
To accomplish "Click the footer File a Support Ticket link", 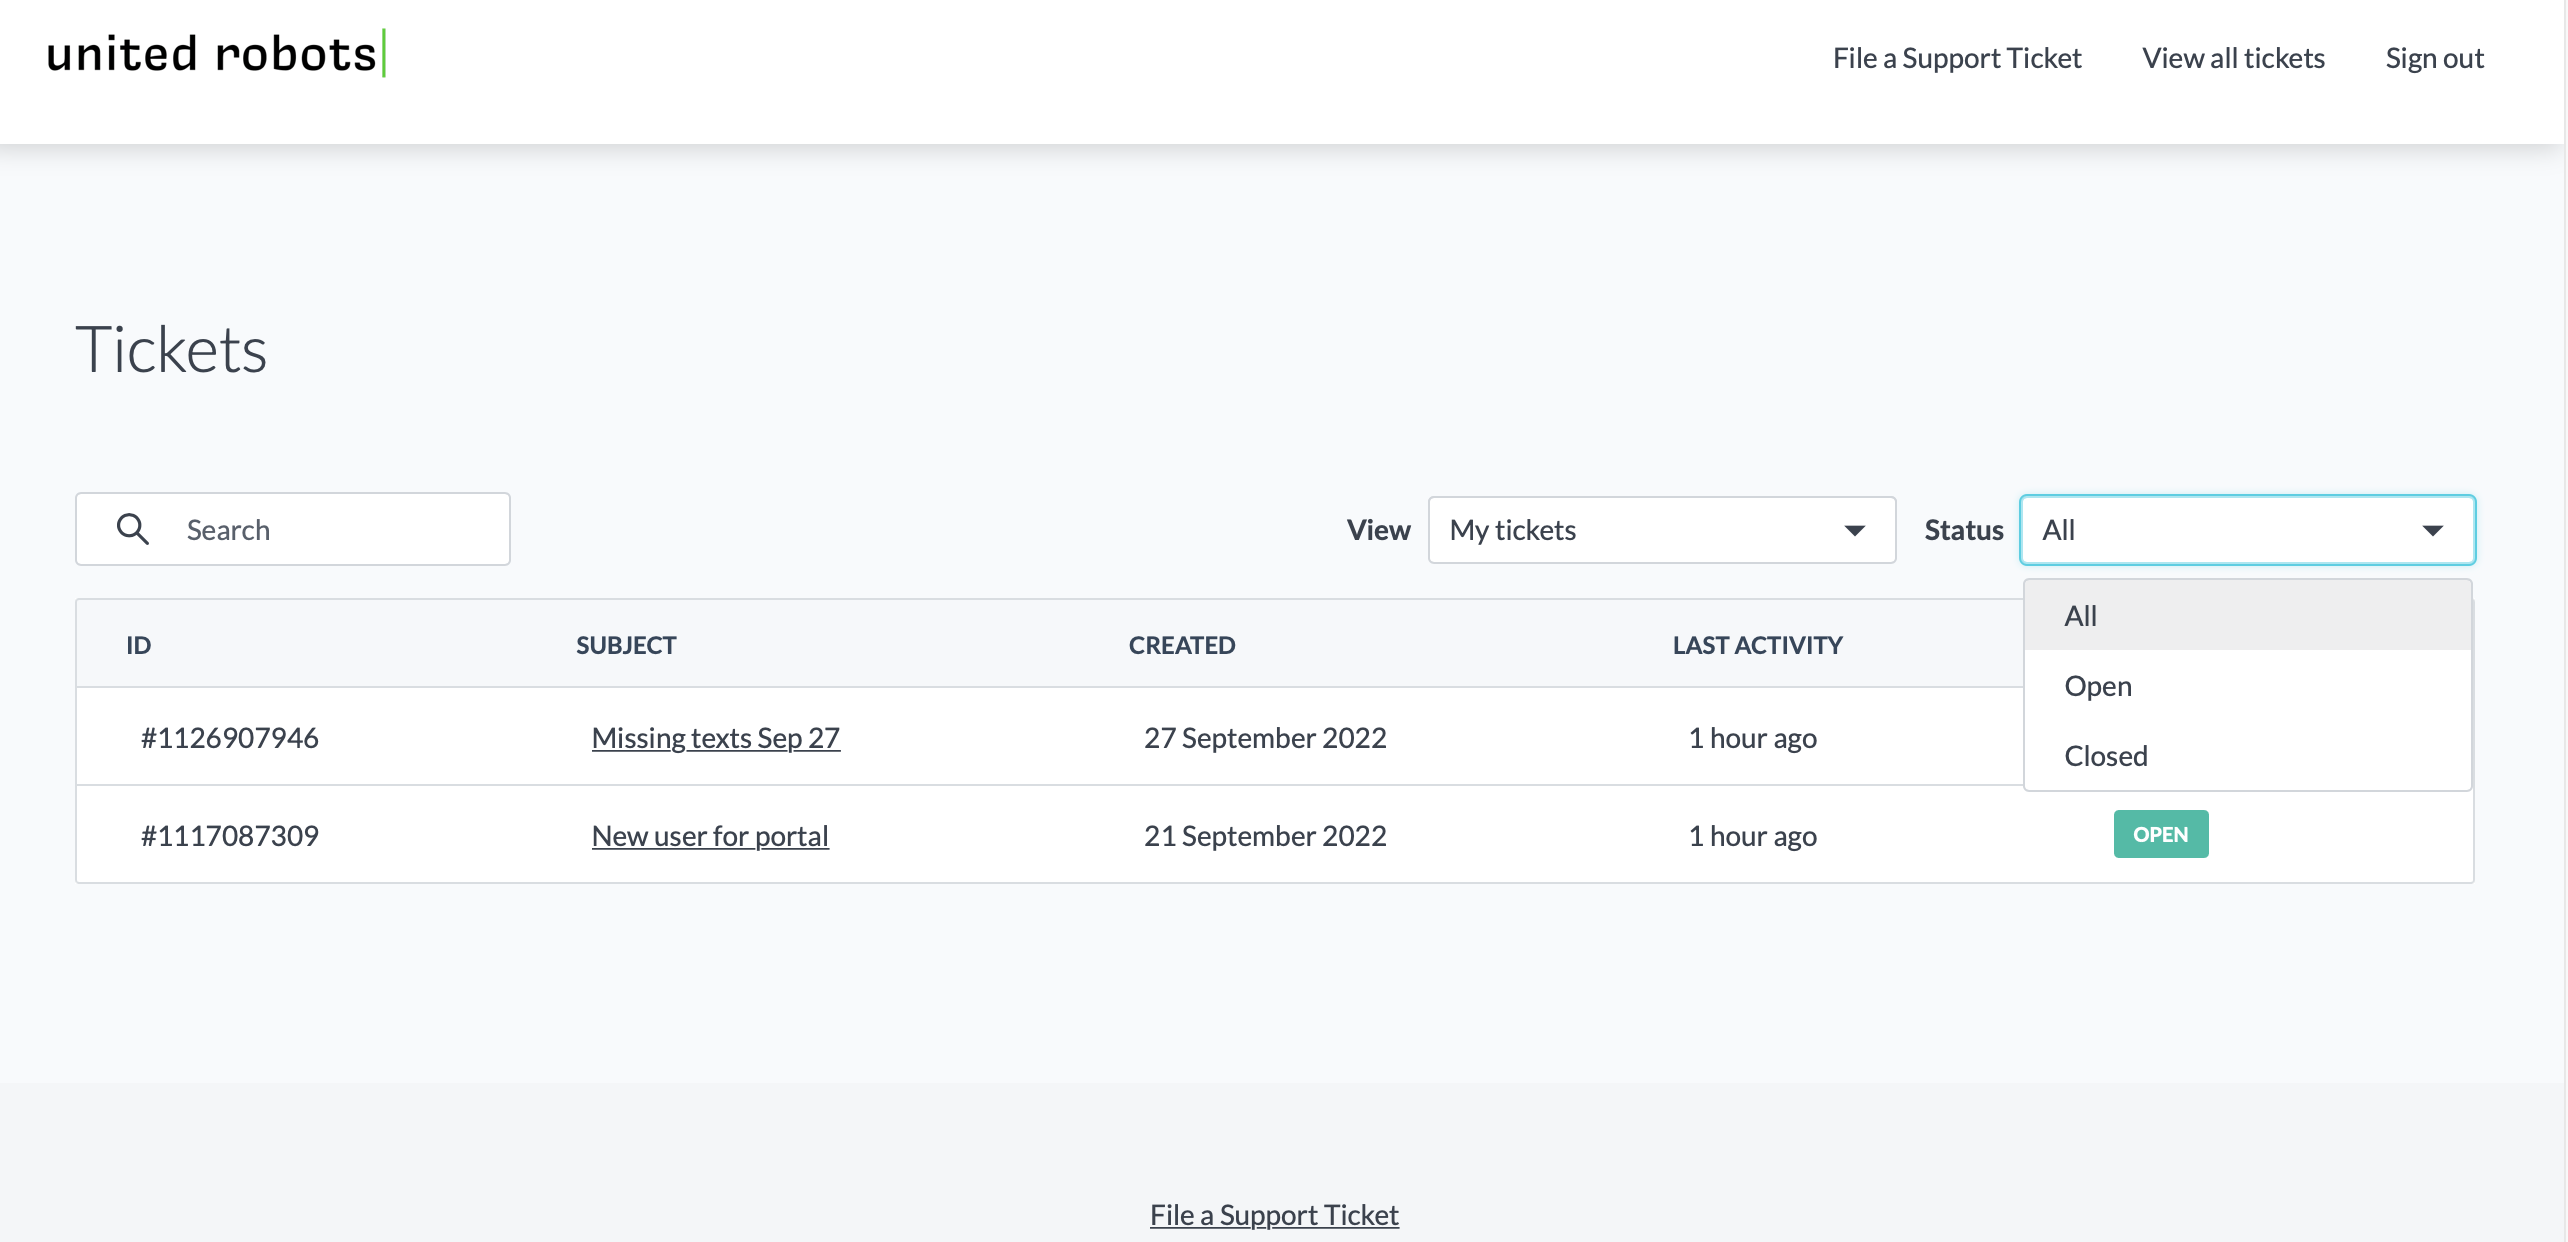I will click(1274, 1215).
